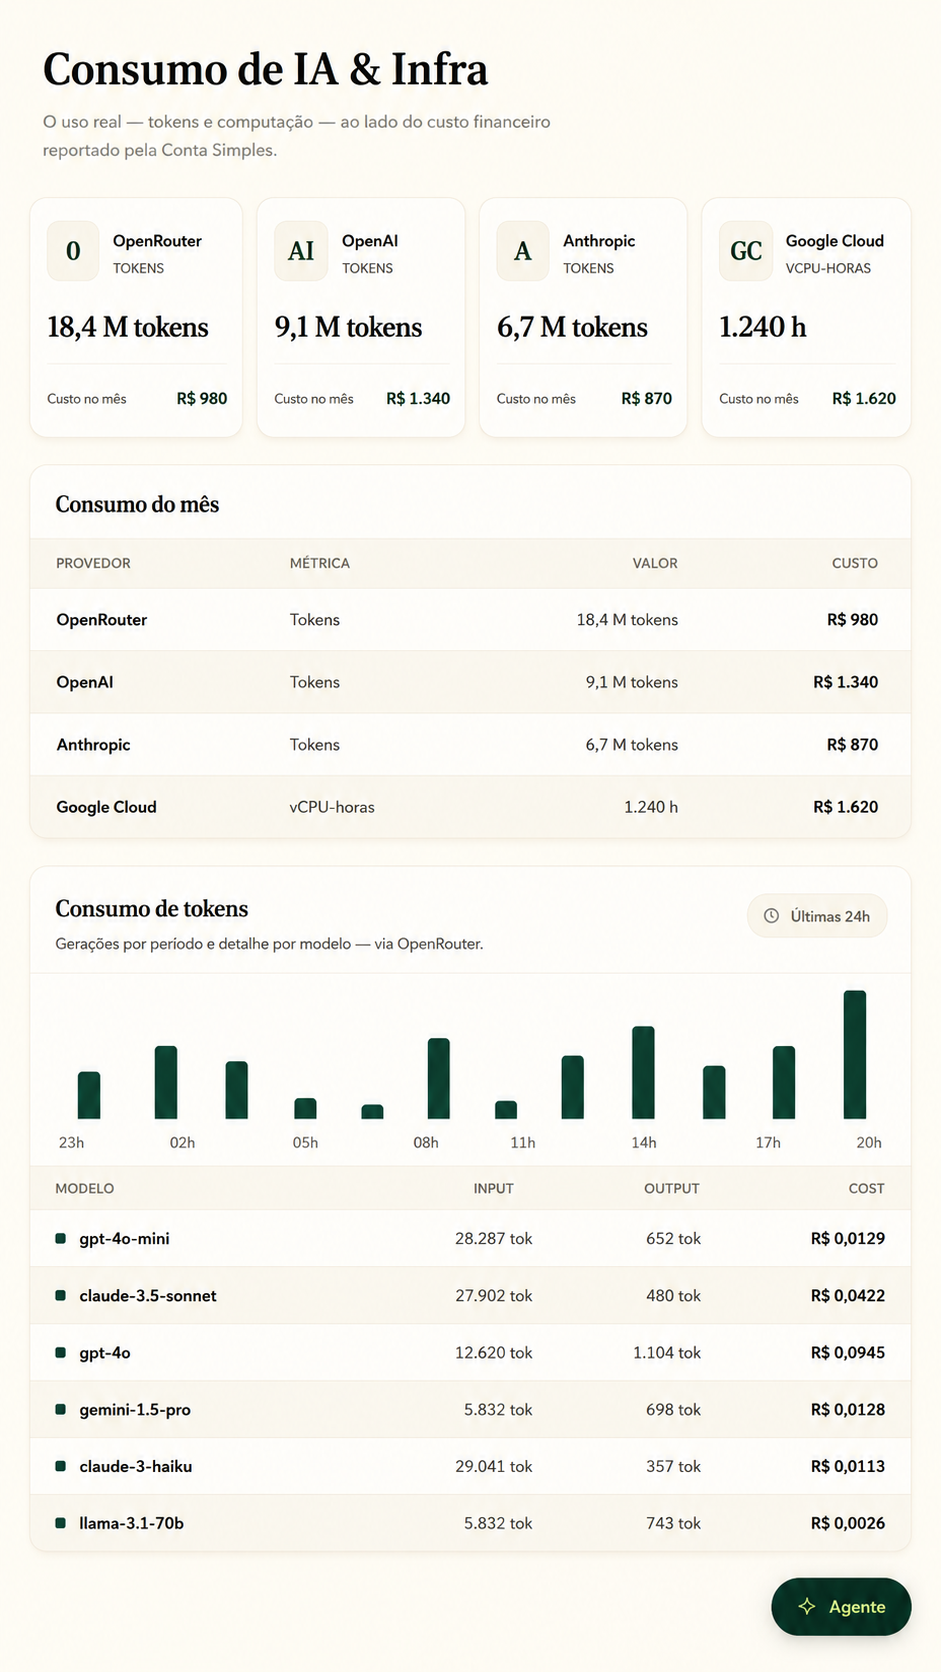Screen dimensions: 941x1672
Task: Open the llama-3.1-70b model row
Action: tap(470, 1524)
